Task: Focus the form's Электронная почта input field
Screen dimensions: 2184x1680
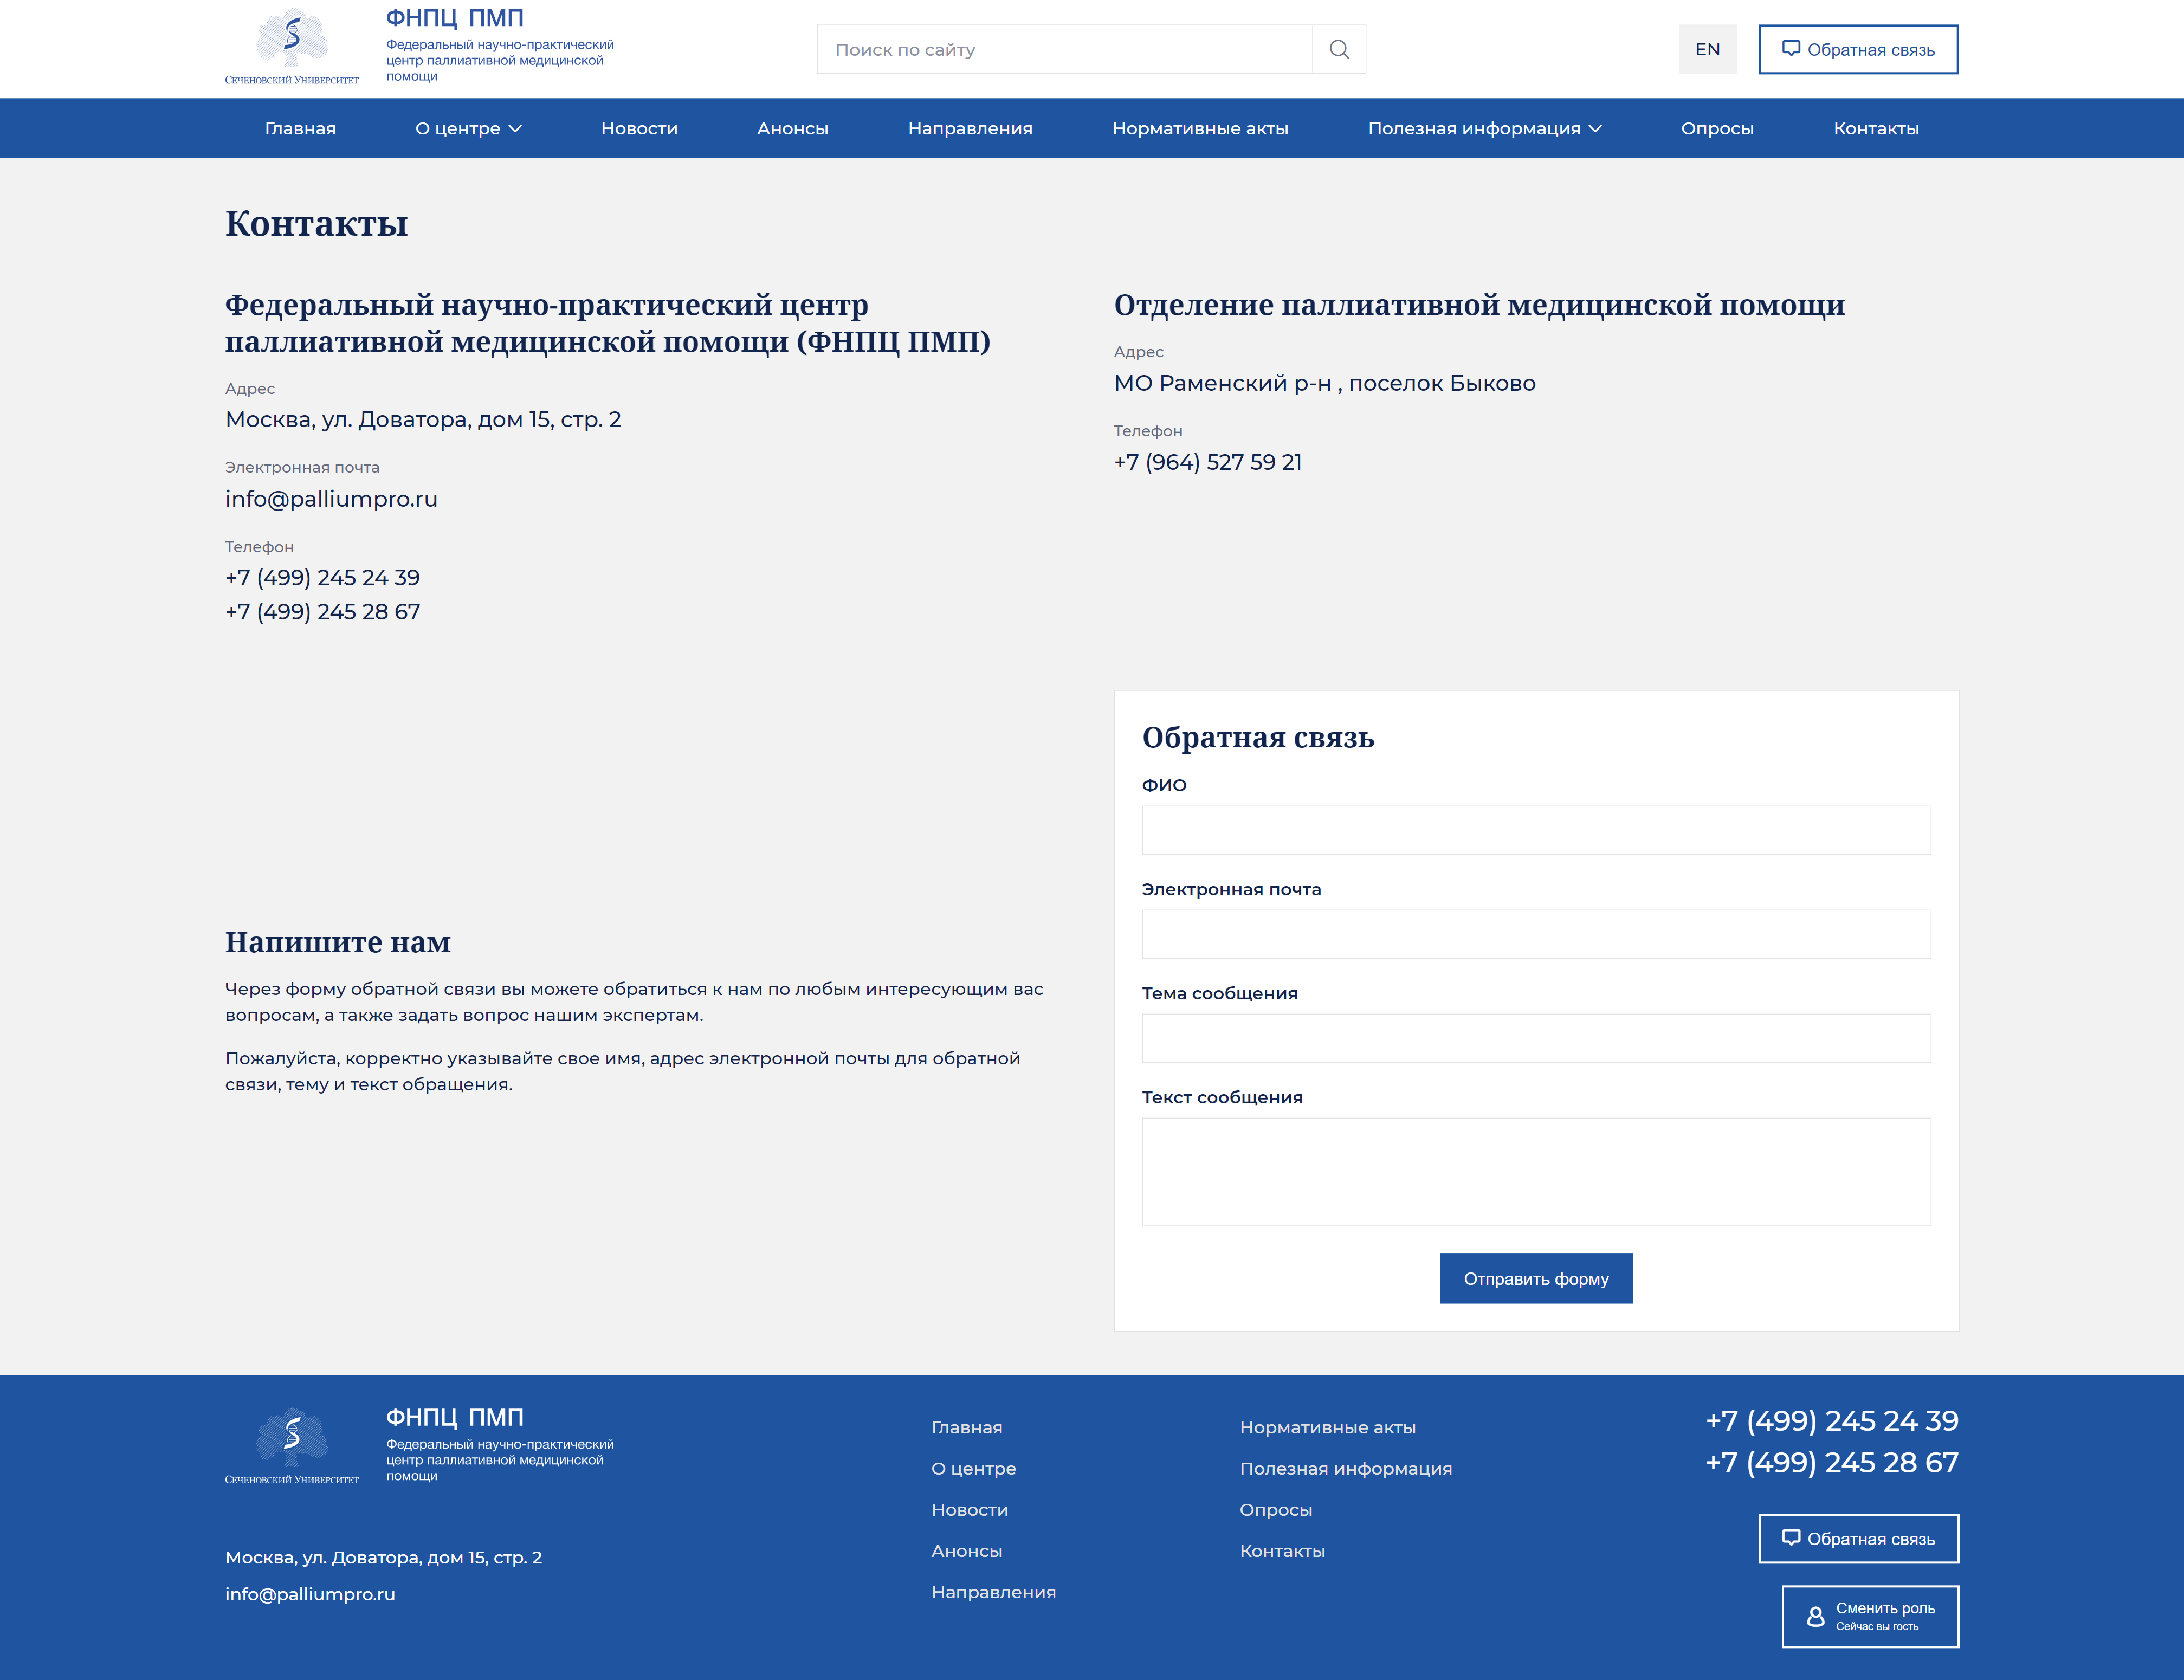Action: (1536, 934)
